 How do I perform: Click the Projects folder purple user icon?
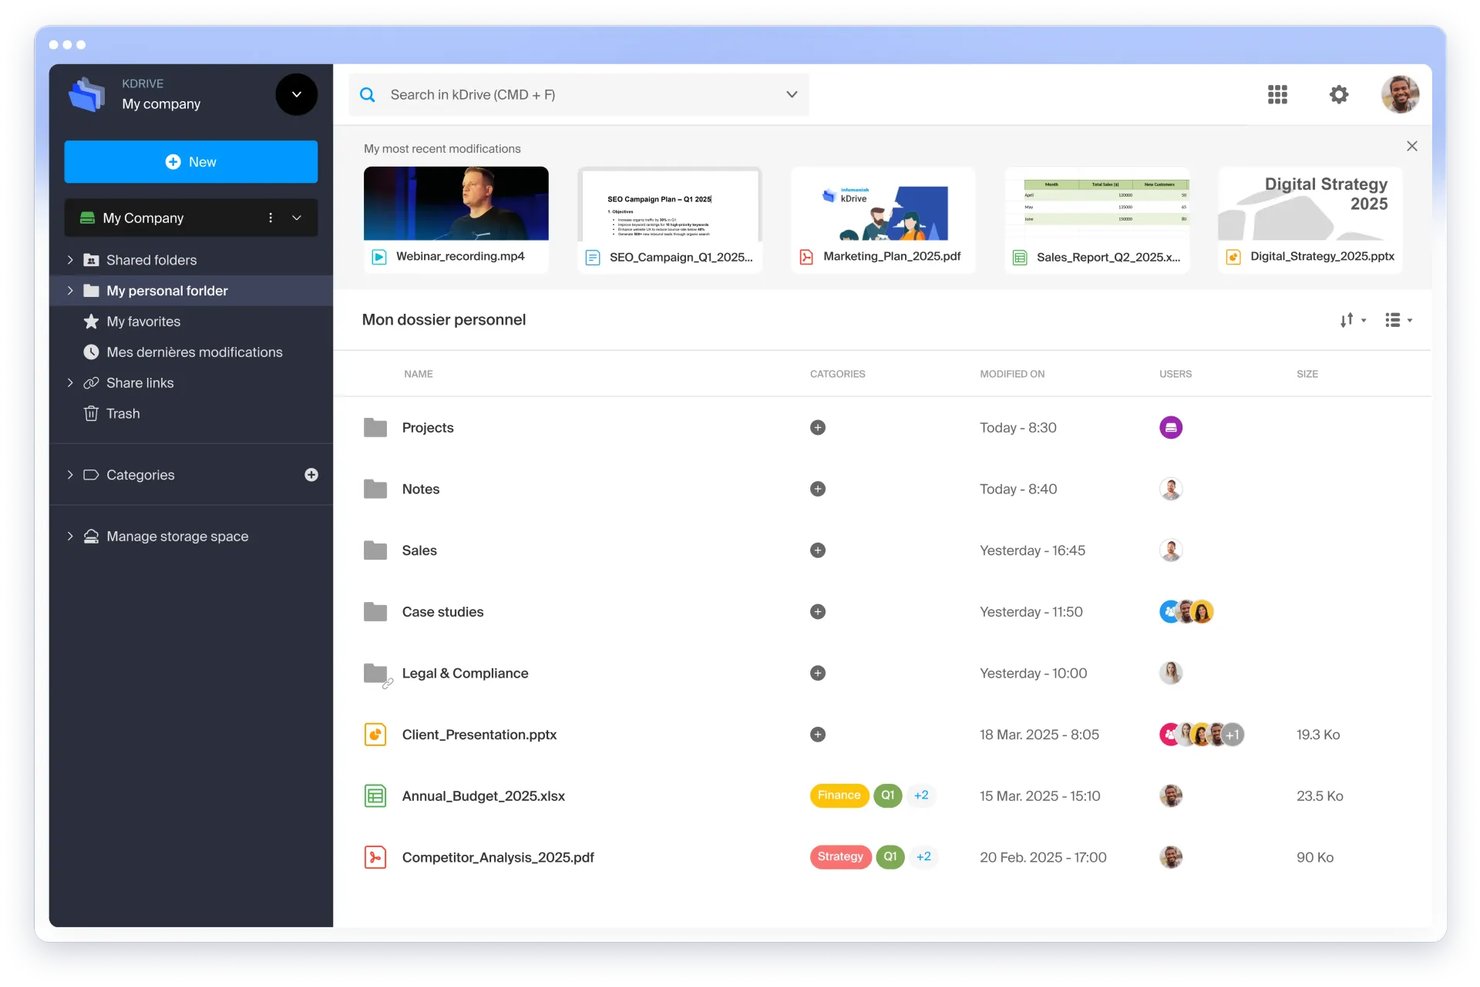point(1171,427)
